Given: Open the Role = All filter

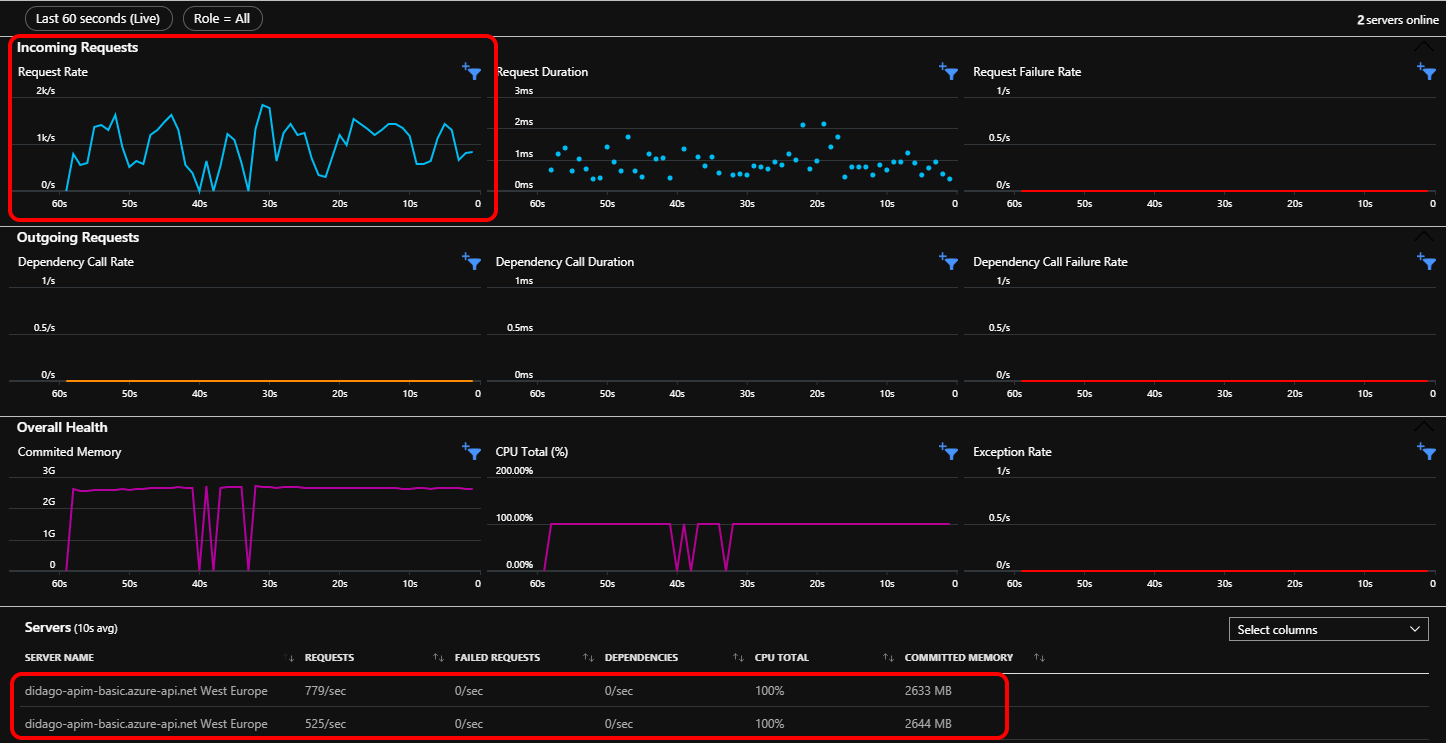Looking at the screenshot, I should pos(222,18).
